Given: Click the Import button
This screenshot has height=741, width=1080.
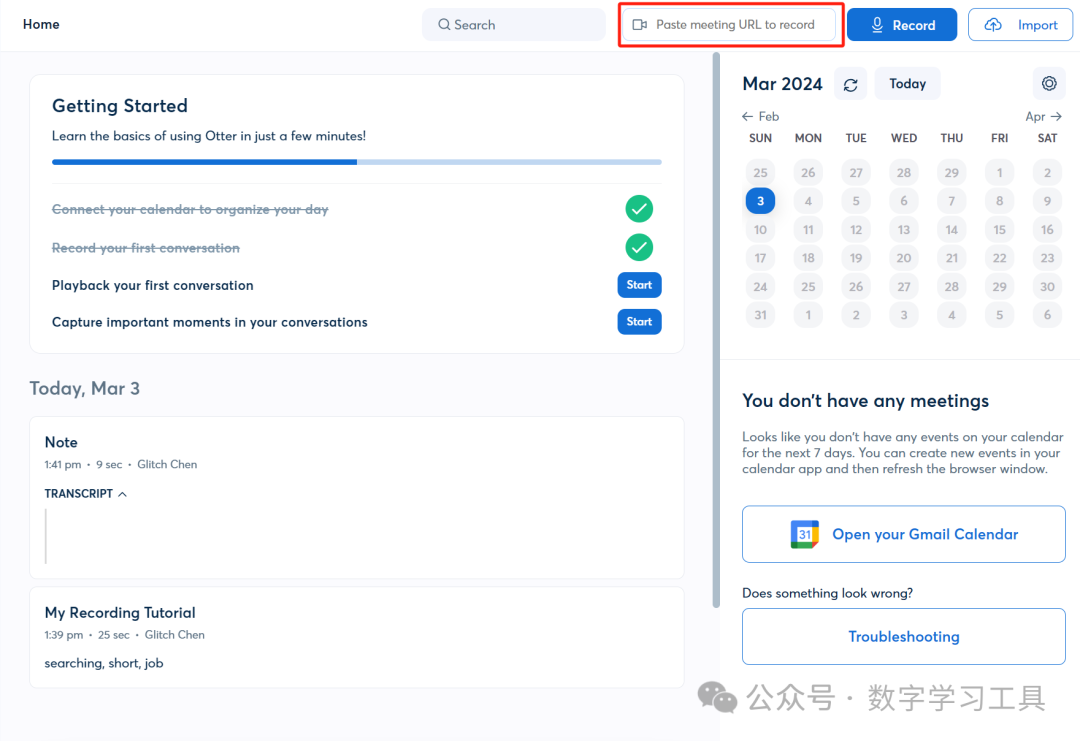Looking at the screenshot, I should (1020, 25).
